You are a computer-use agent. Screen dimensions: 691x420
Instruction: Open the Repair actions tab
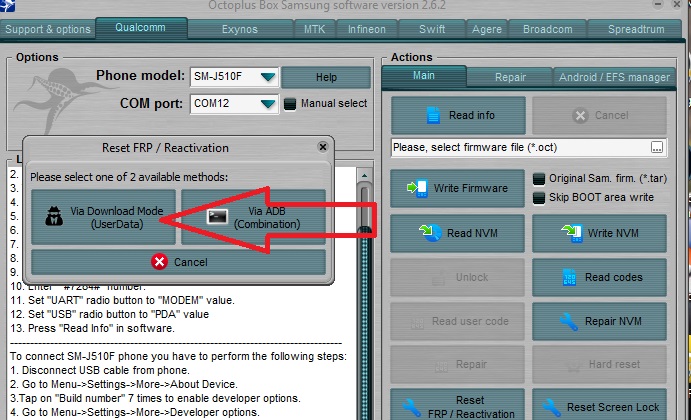[510, 77]
